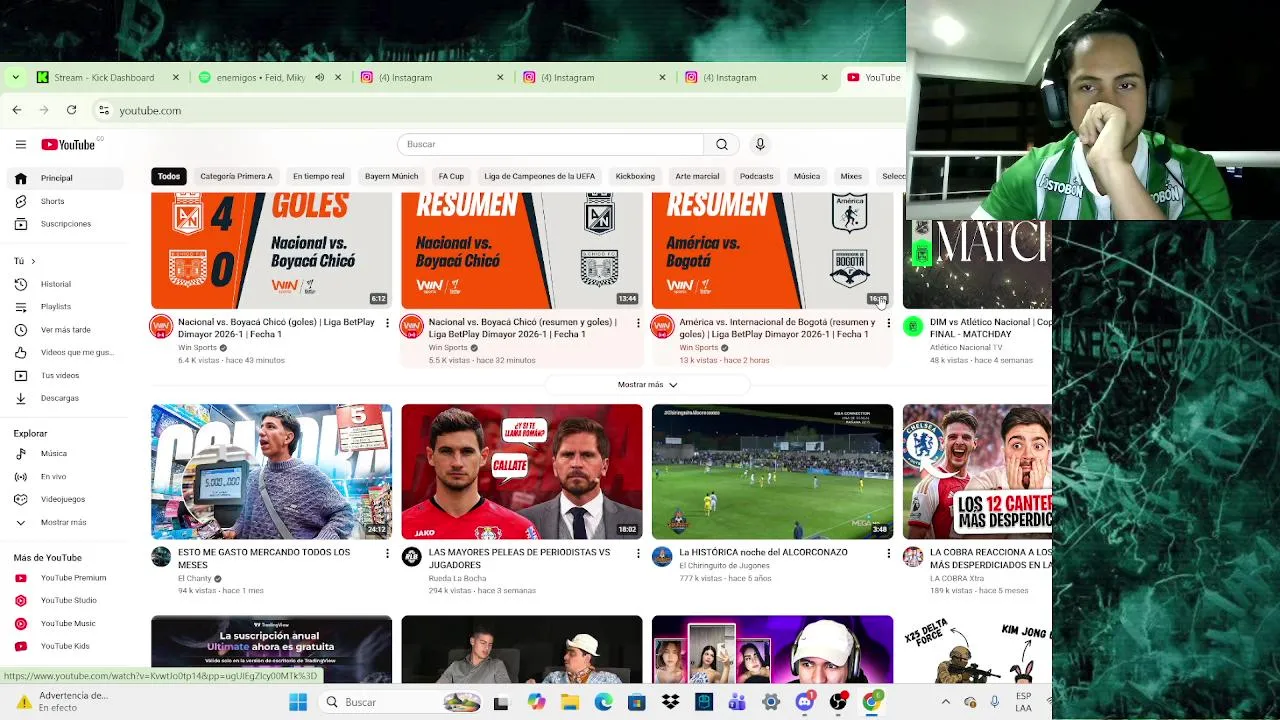
Task: Open the title LAS MAYORES PELEAS DE PERIODISTAS
Action: point(519,558)
